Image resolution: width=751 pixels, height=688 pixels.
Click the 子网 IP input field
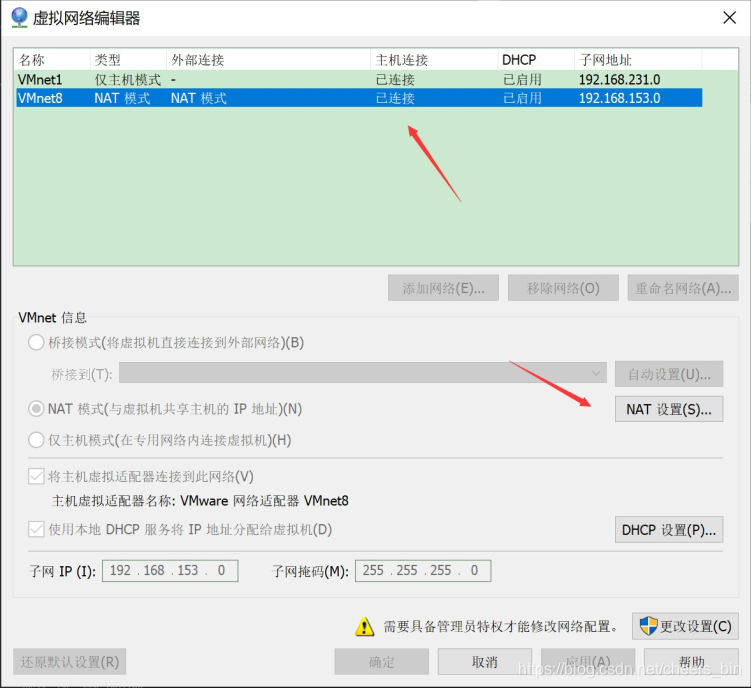pyautogui.click(x=170, y=571)
